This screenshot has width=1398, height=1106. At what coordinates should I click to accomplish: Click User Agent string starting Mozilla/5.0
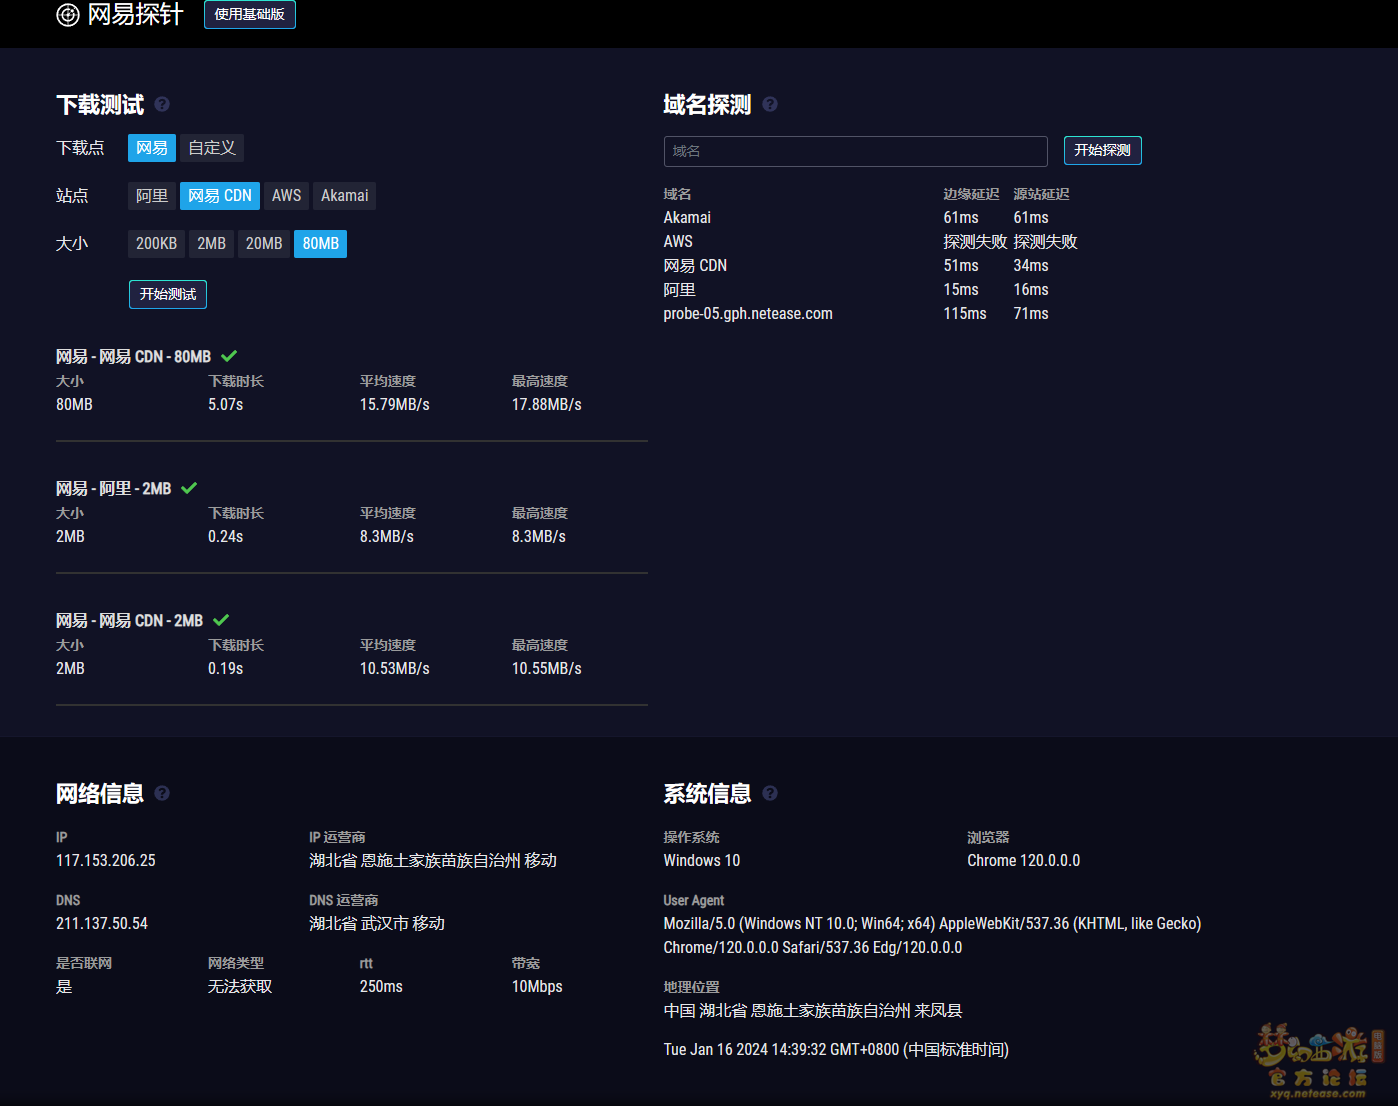pyautogui.click(x=933, y=936)
